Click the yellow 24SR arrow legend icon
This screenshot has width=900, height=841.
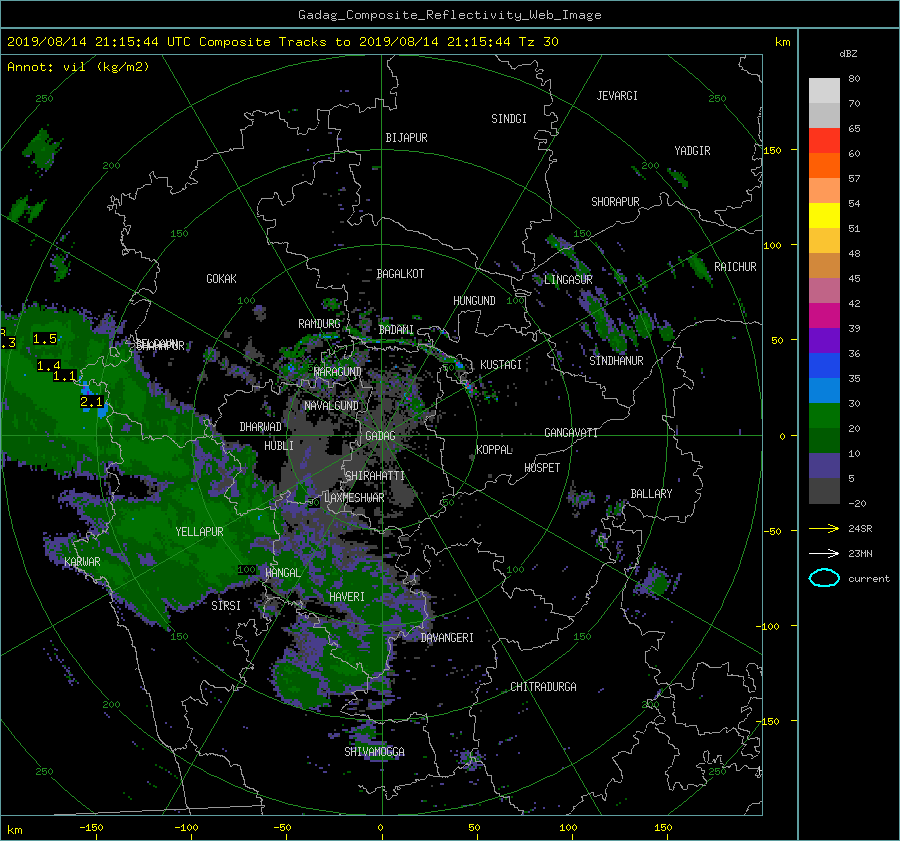coord(824,529)
